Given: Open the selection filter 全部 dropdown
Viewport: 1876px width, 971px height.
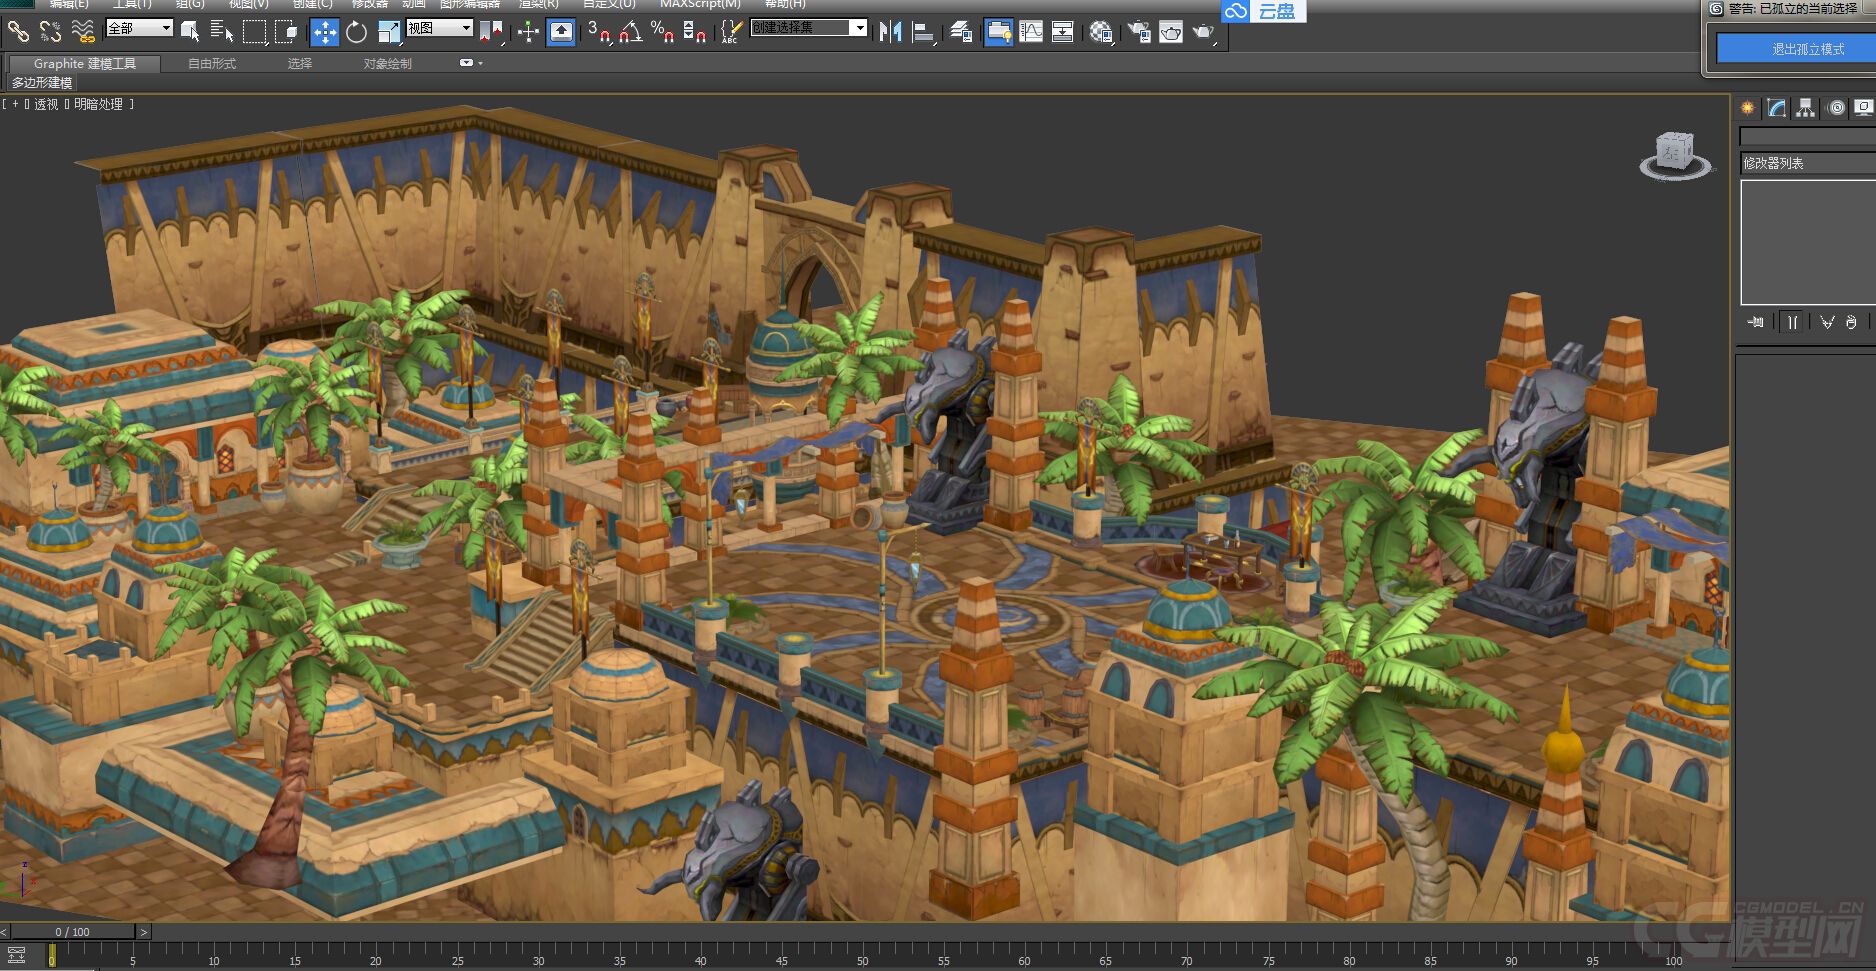Looking at the screenshot, I should [x=139, y=28].
